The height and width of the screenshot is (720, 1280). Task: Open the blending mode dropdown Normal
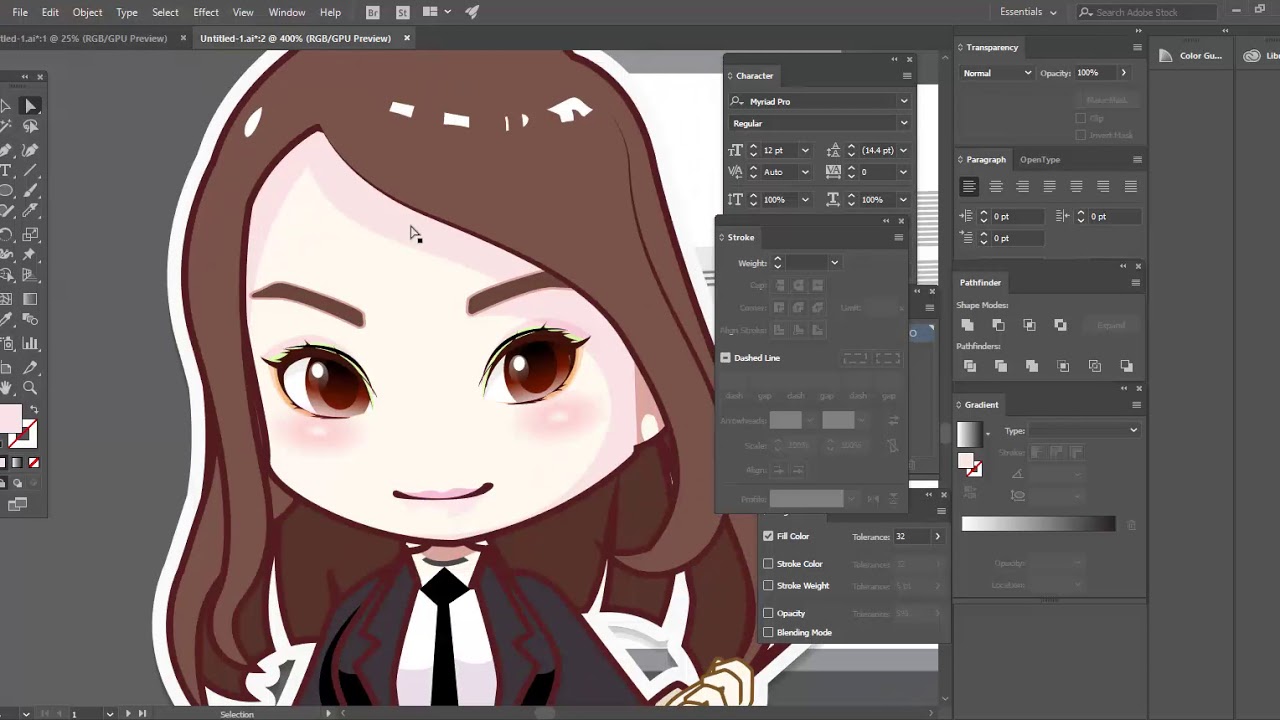tap(996, 73)
